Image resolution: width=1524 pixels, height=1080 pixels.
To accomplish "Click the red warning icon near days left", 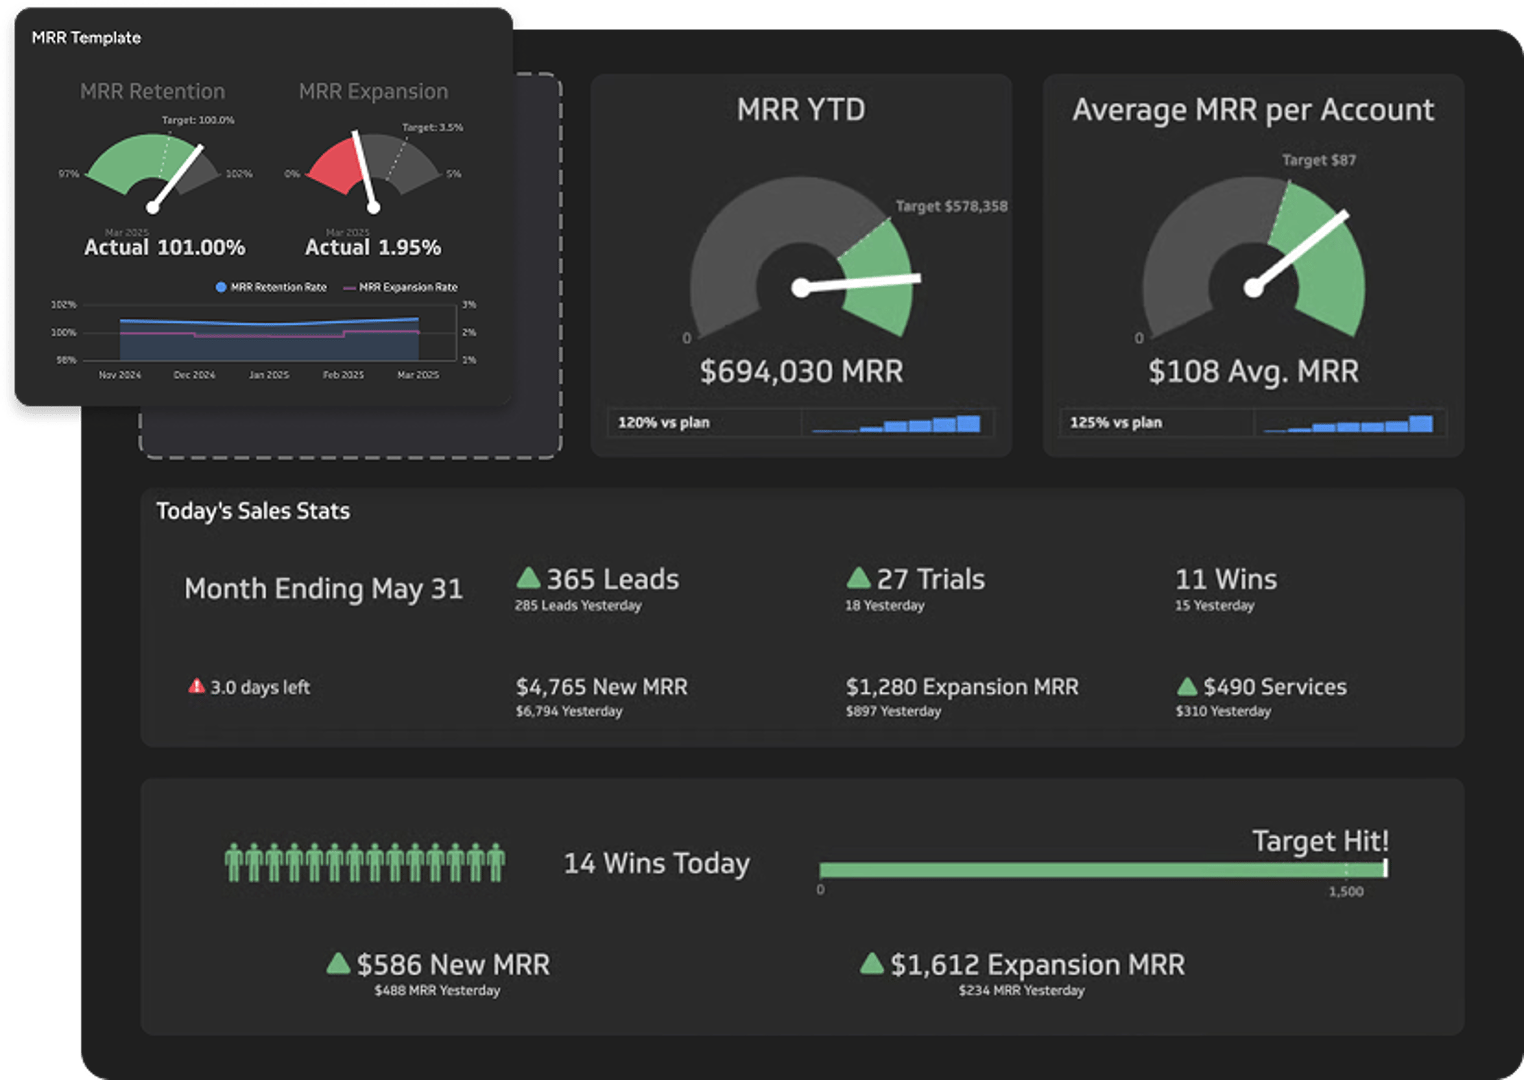I will (x=197, y=686).
